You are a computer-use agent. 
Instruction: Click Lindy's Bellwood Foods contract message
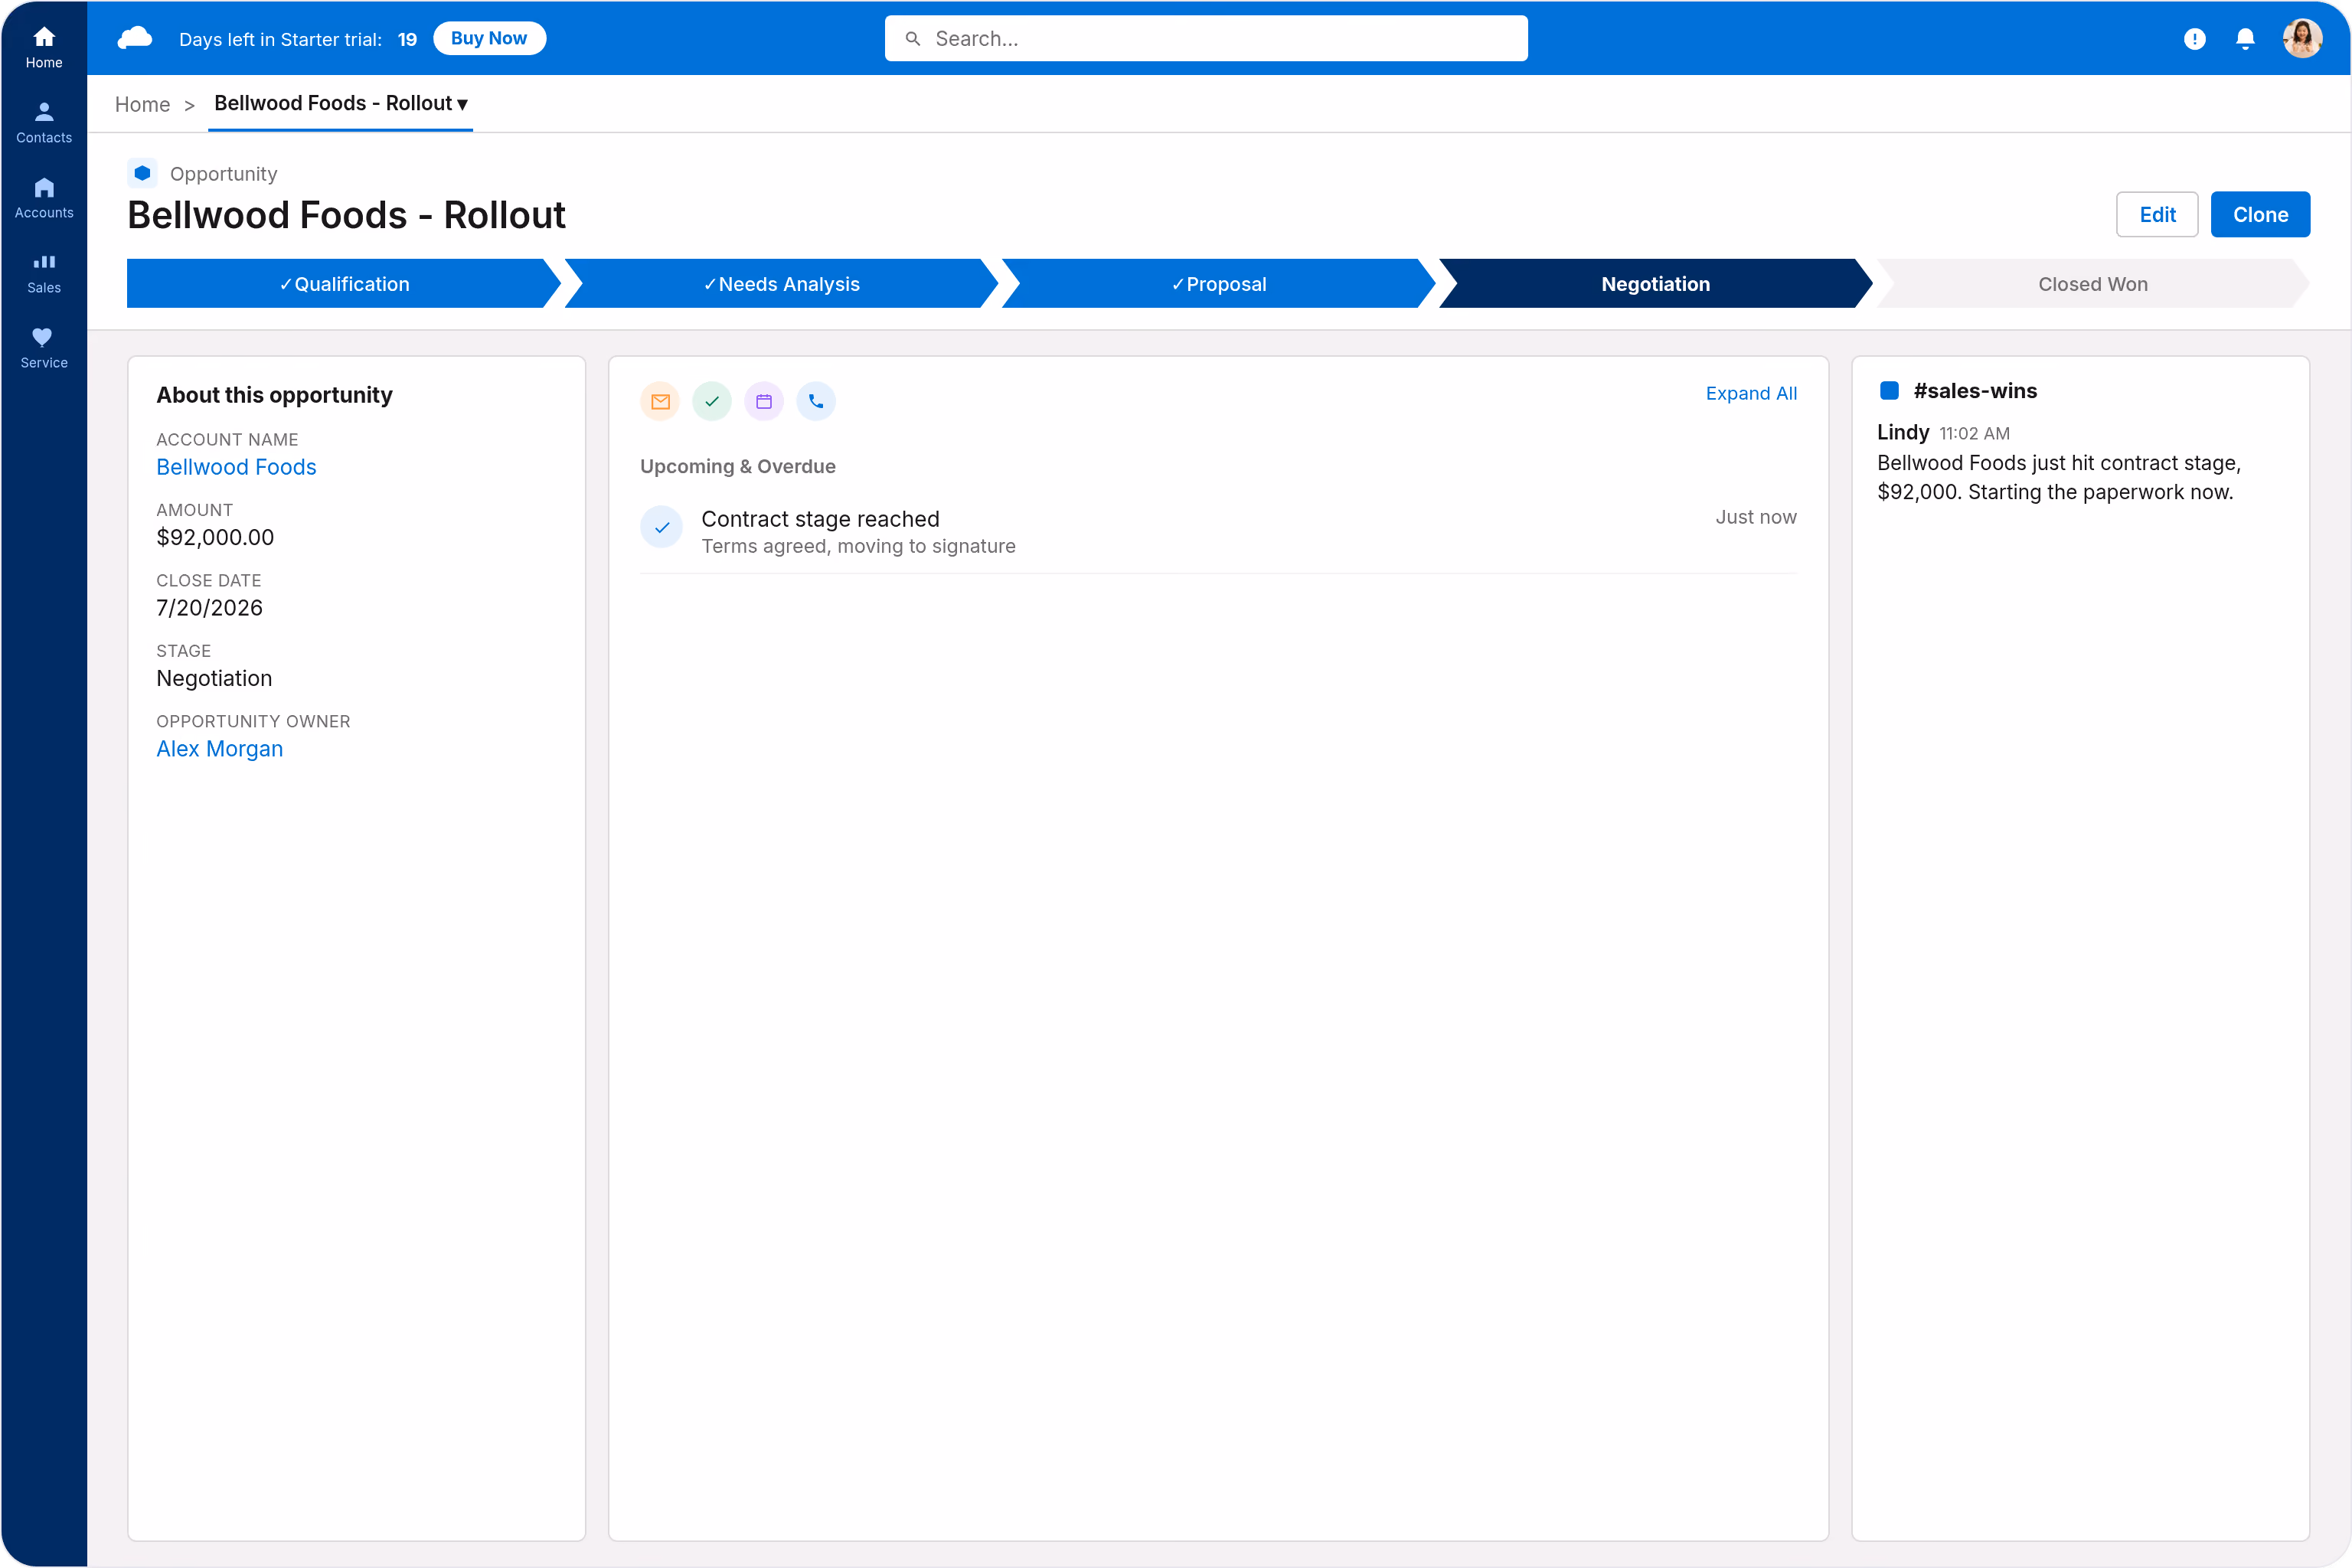click(x=2058, y=477)
